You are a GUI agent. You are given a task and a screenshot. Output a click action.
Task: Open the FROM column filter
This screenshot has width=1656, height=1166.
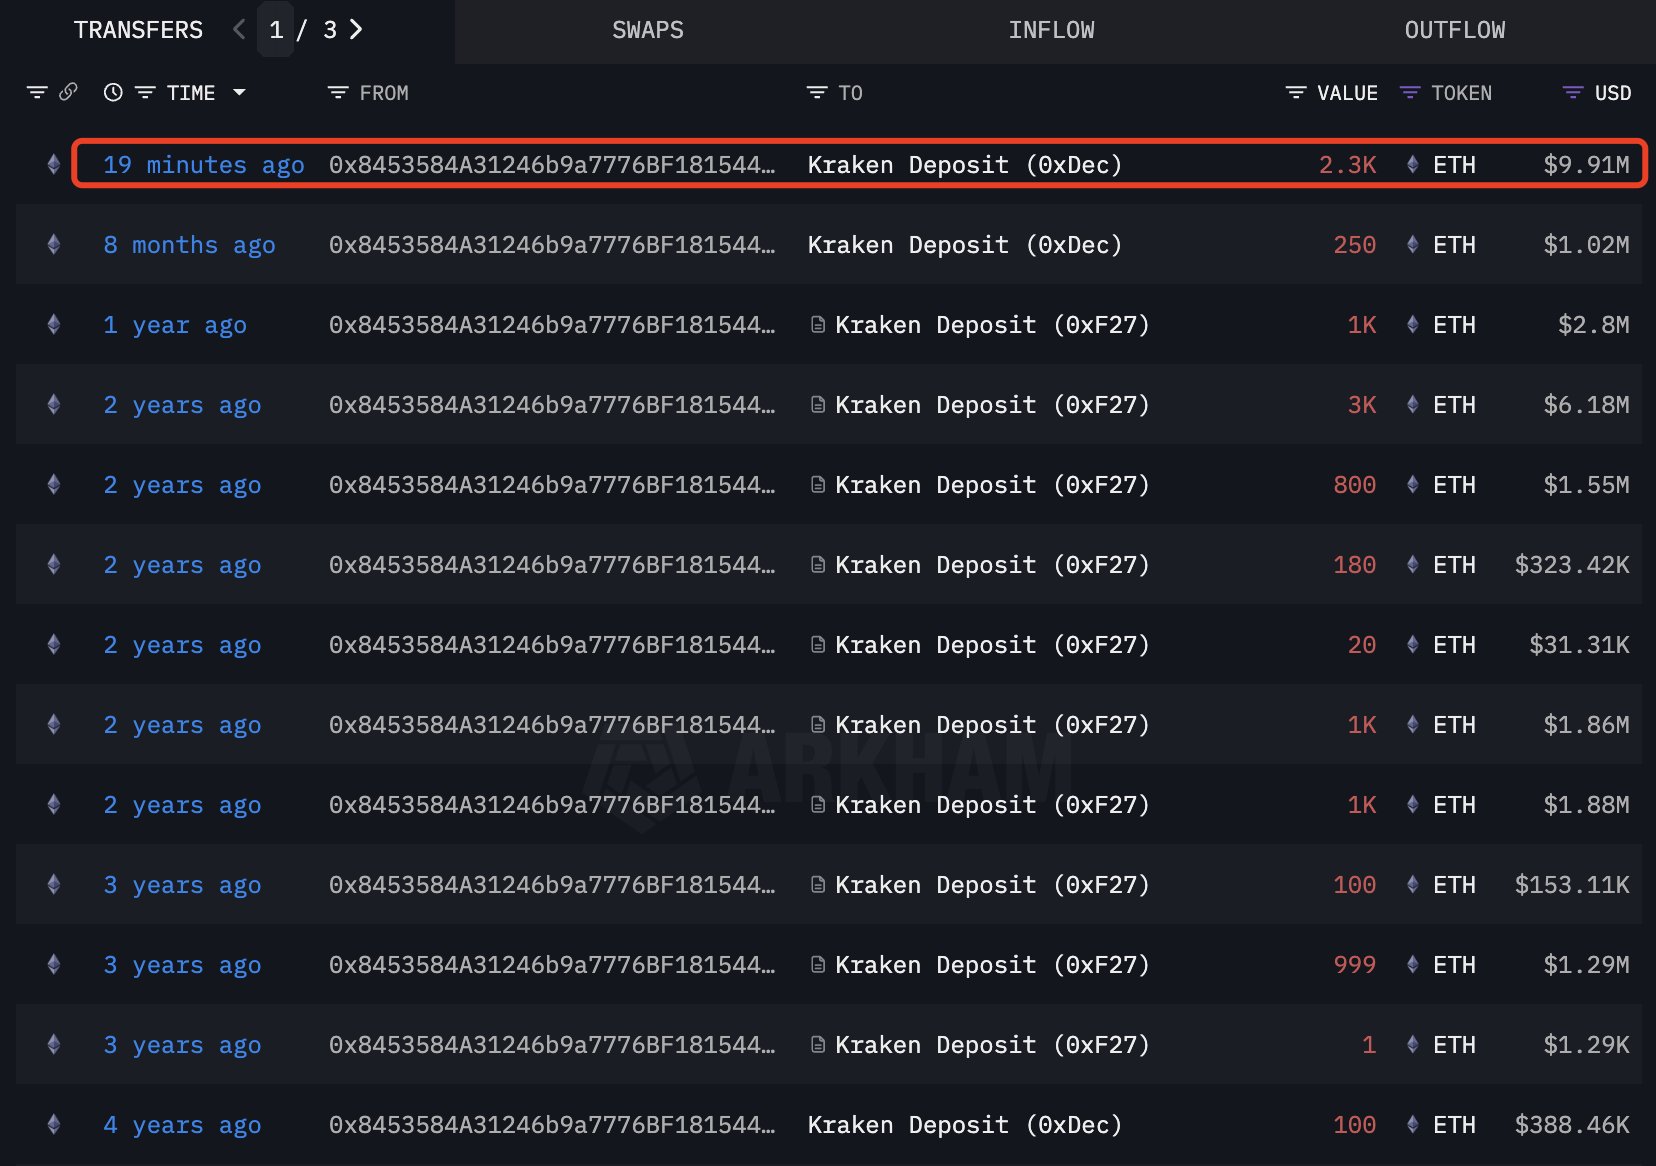[338, 93]
